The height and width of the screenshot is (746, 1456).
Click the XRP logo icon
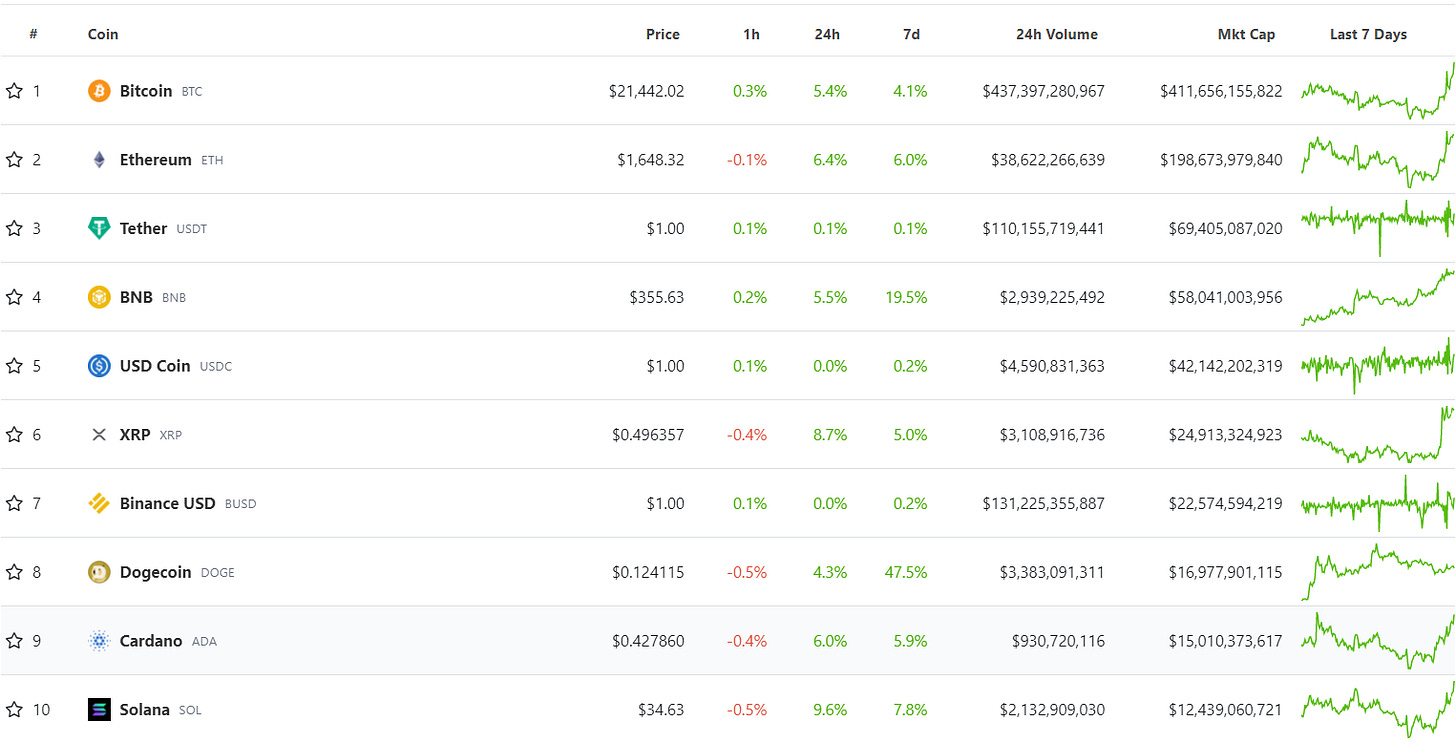pyautogui.click(x=99, y=435)
